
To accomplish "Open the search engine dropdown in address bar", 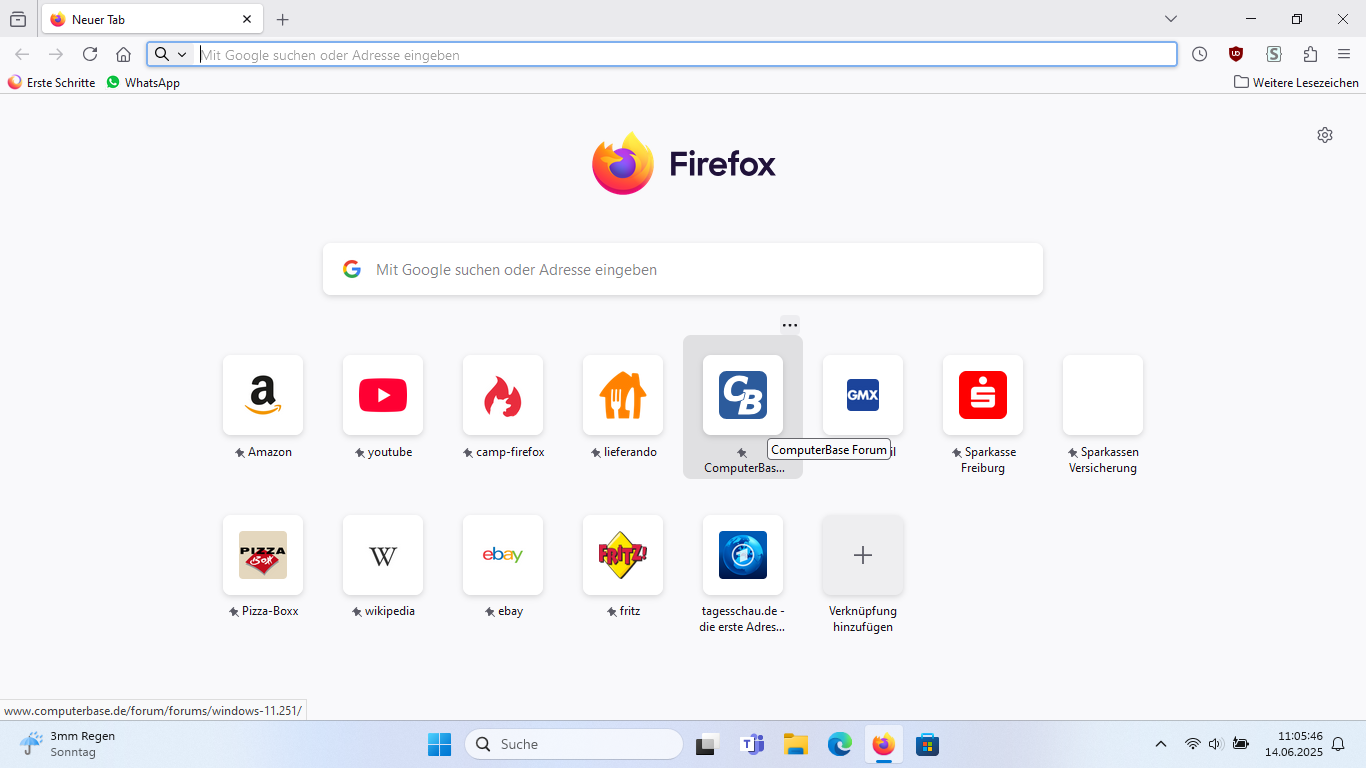I will [171, 54].
